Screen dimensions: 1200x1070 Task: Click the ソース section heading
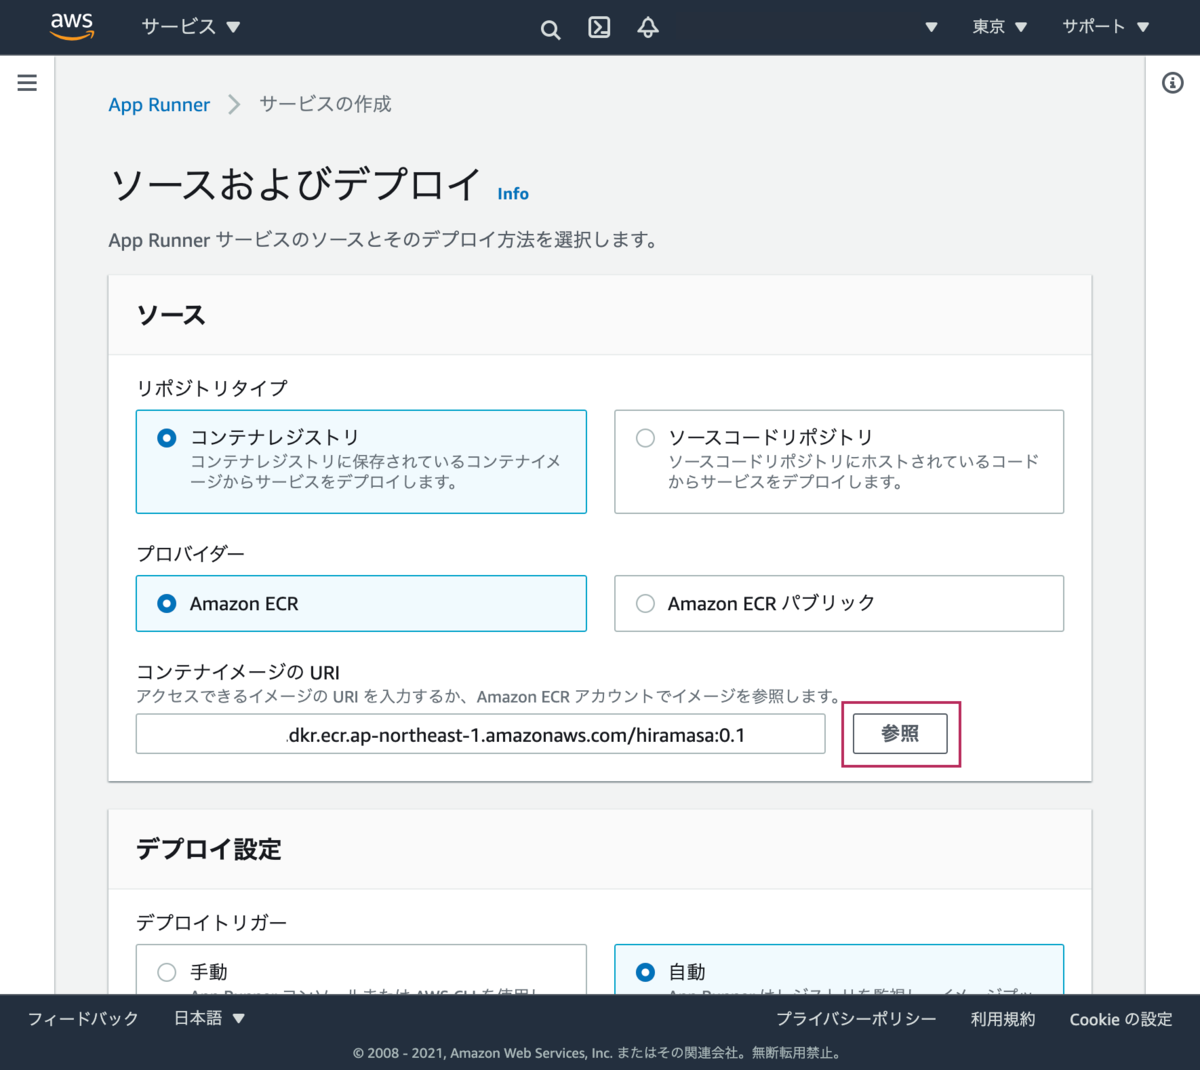point(171,315)
